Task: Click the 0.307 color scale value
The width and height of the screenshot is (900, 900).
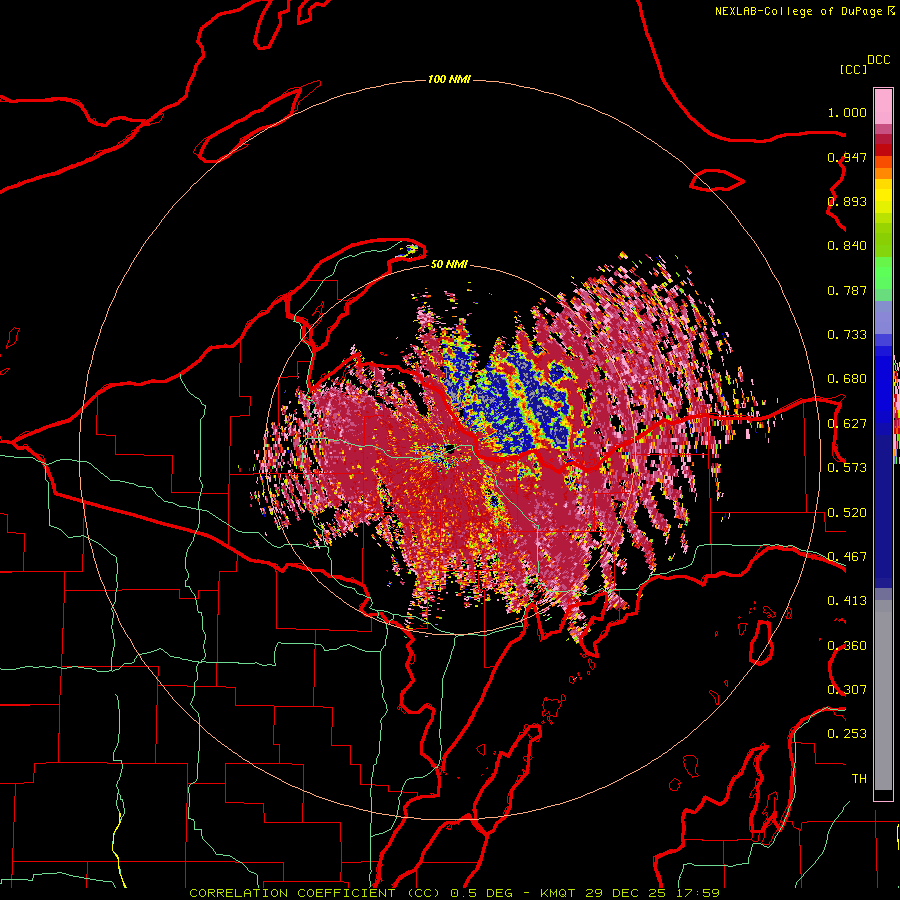Action: 847,690
